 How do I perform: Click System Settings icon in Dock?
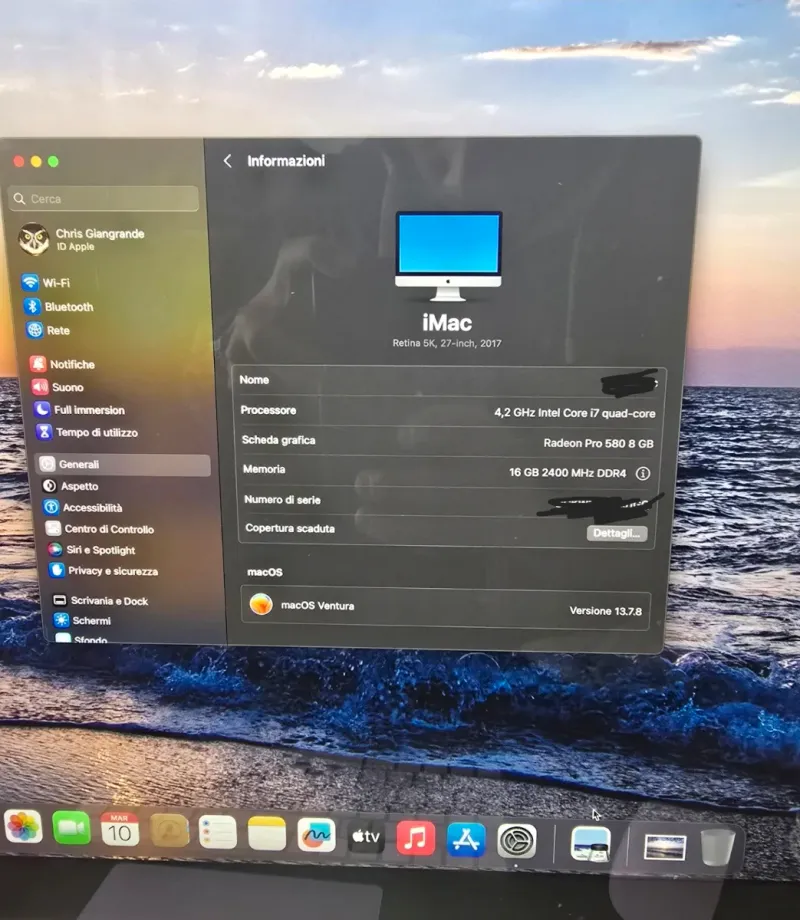coord(517,841)
